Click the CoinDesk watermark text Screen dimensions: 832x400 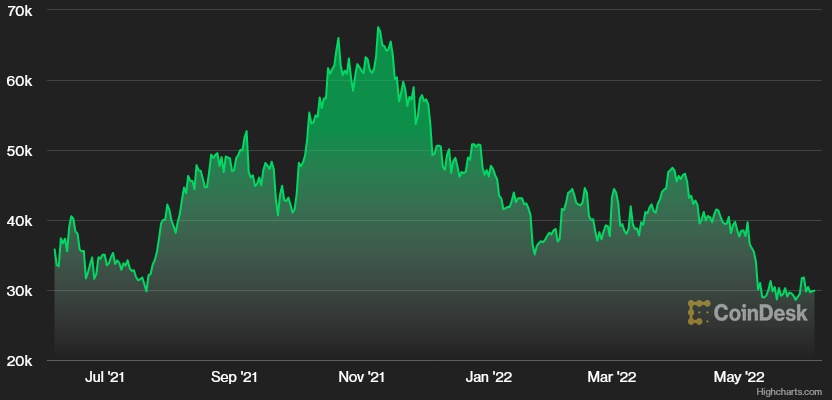coord(763,312)
